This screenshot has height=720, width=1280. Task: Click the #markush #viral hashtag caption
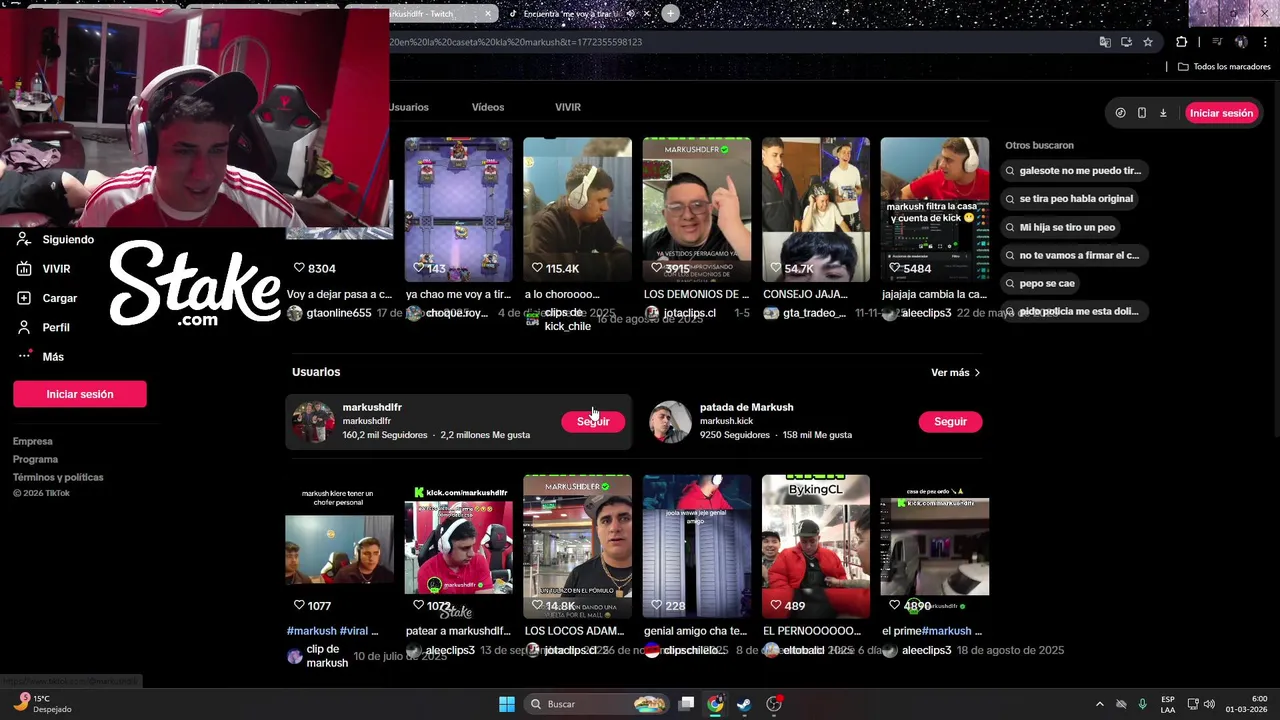click(x=333, y=631)
